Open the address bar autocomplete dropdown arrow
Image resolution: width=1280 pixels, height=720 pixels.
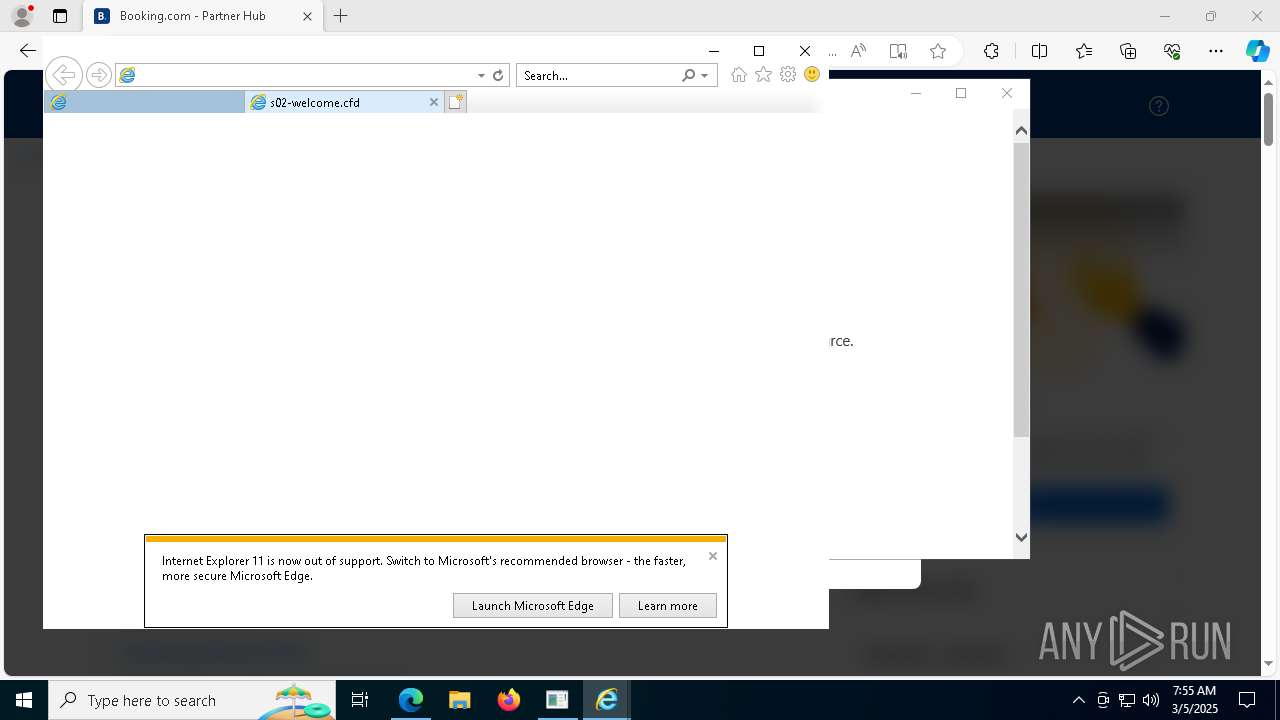tap(481, 75)
